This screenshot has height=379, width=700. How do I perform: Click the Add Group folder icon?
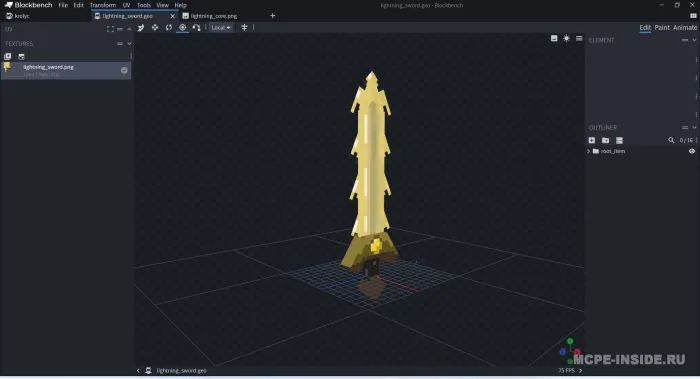click(x=605, y=140)
